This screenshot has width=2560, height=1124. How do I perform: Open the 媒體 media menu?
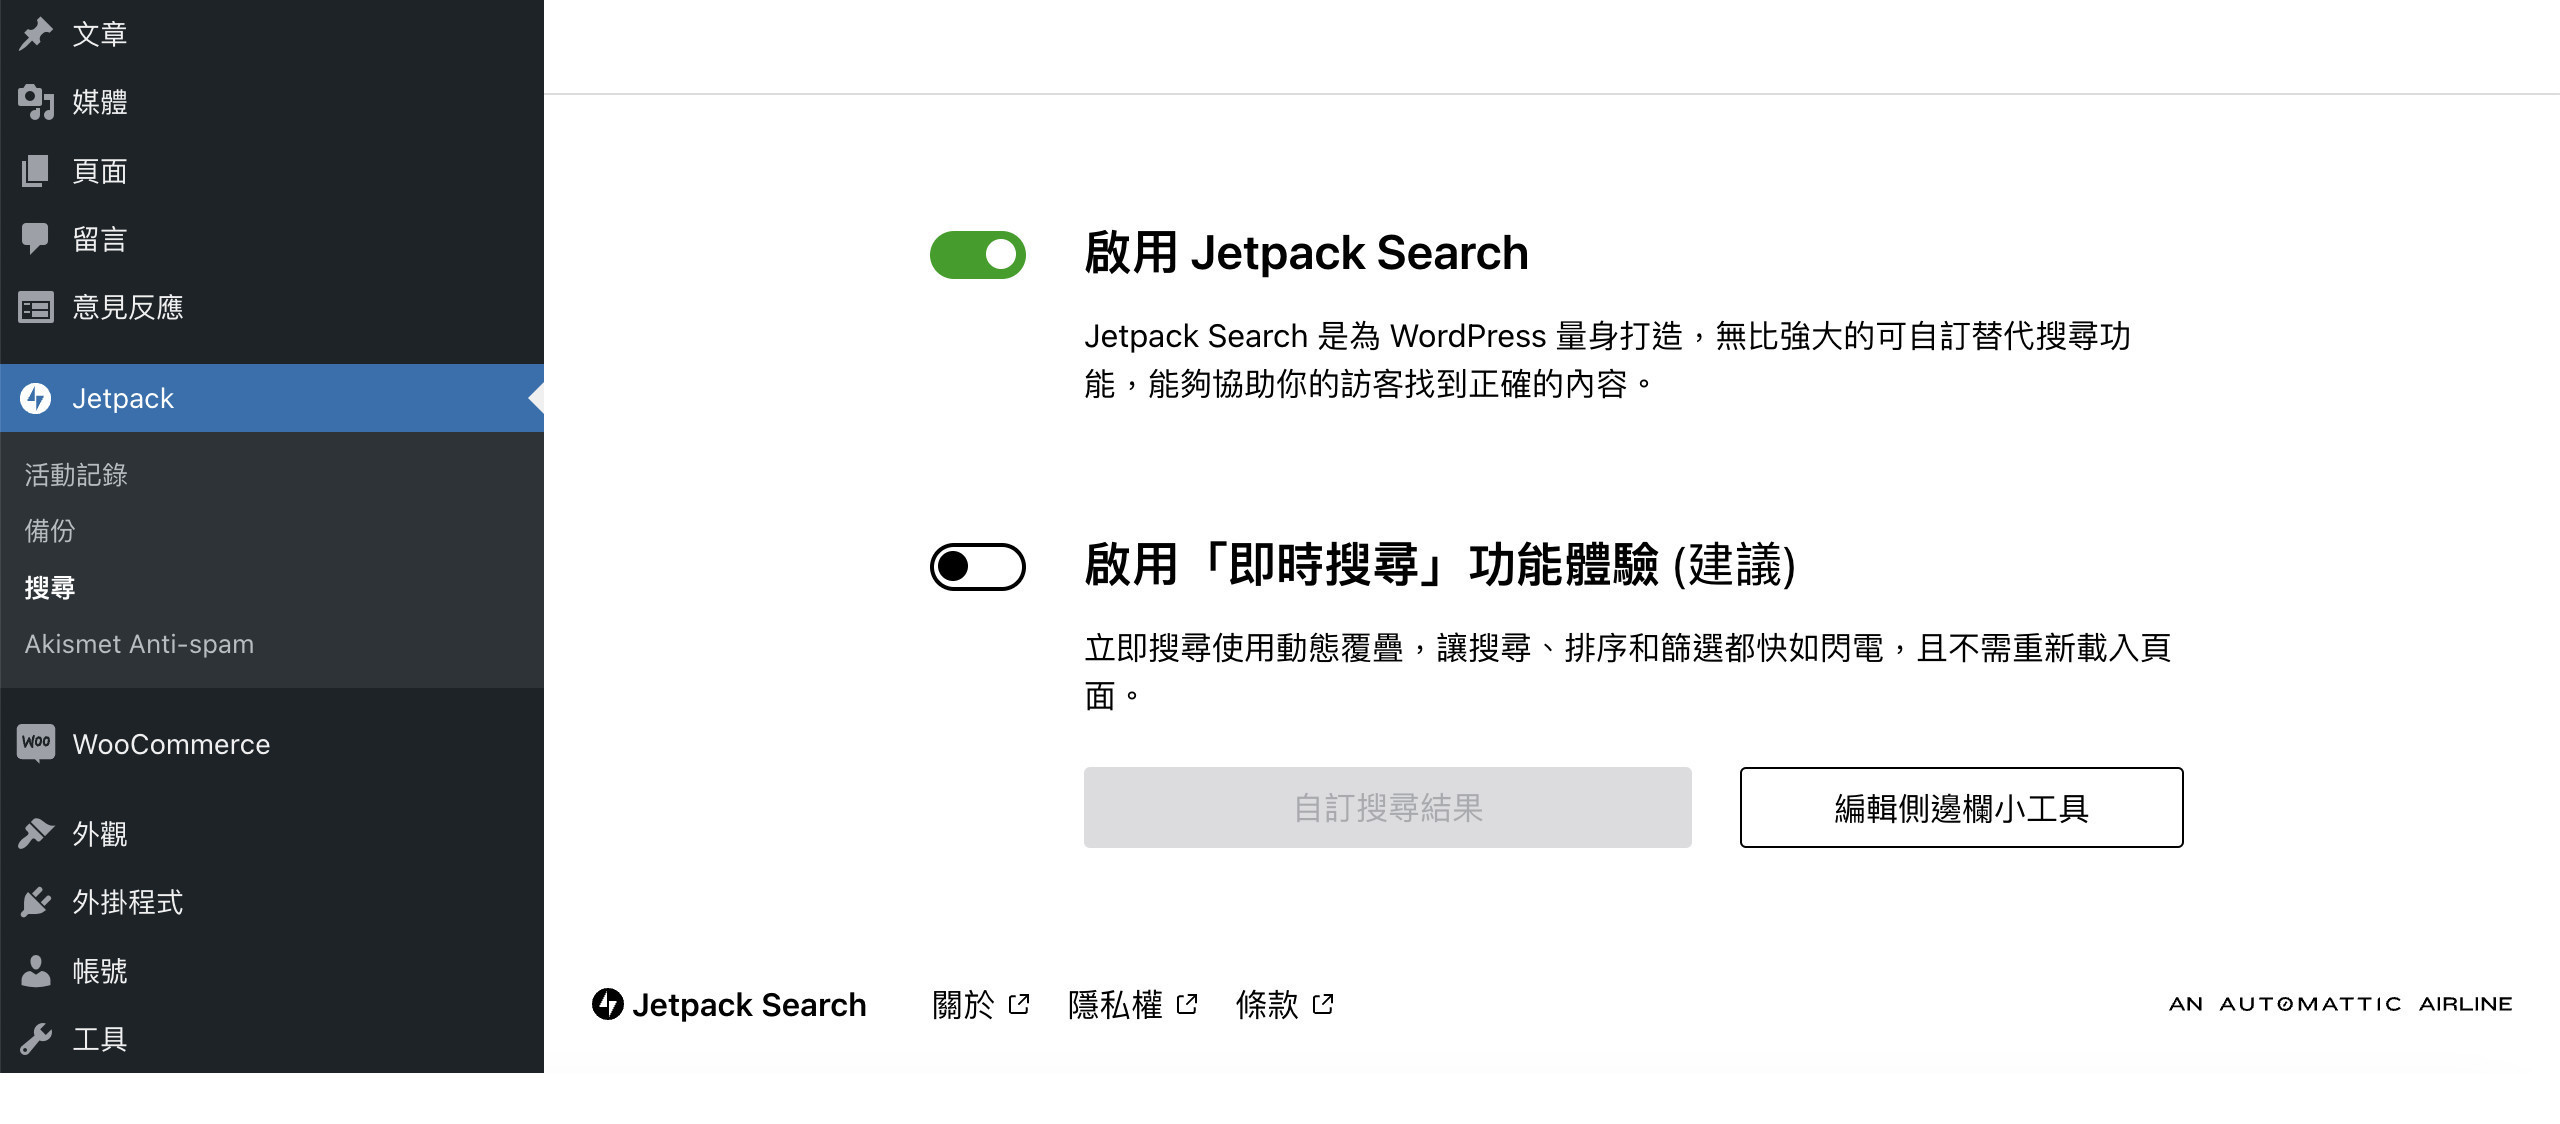272,102
